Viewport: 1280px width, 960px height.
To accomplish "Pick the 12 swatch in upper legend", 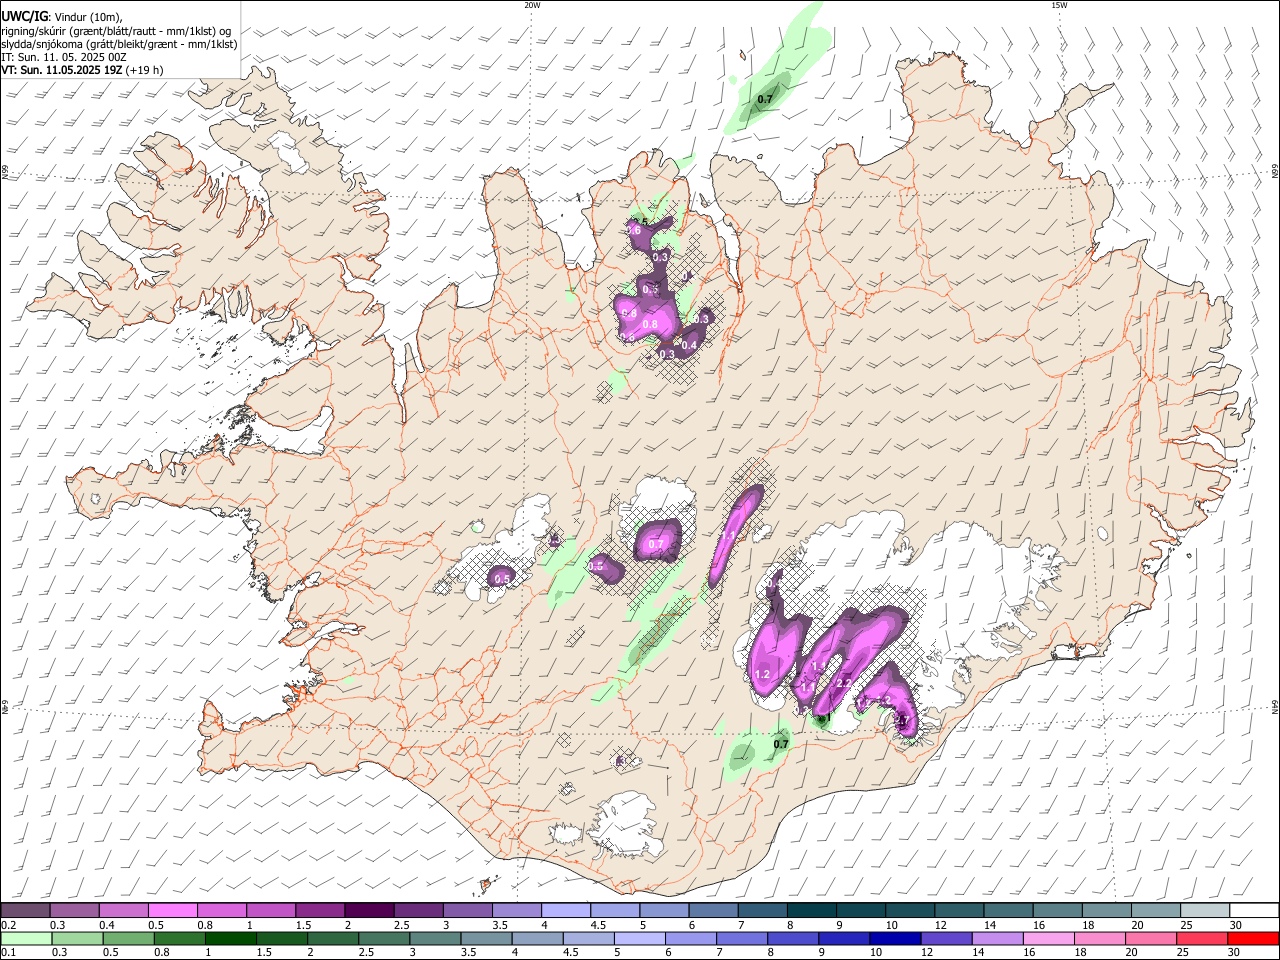I will pos(958,911).
